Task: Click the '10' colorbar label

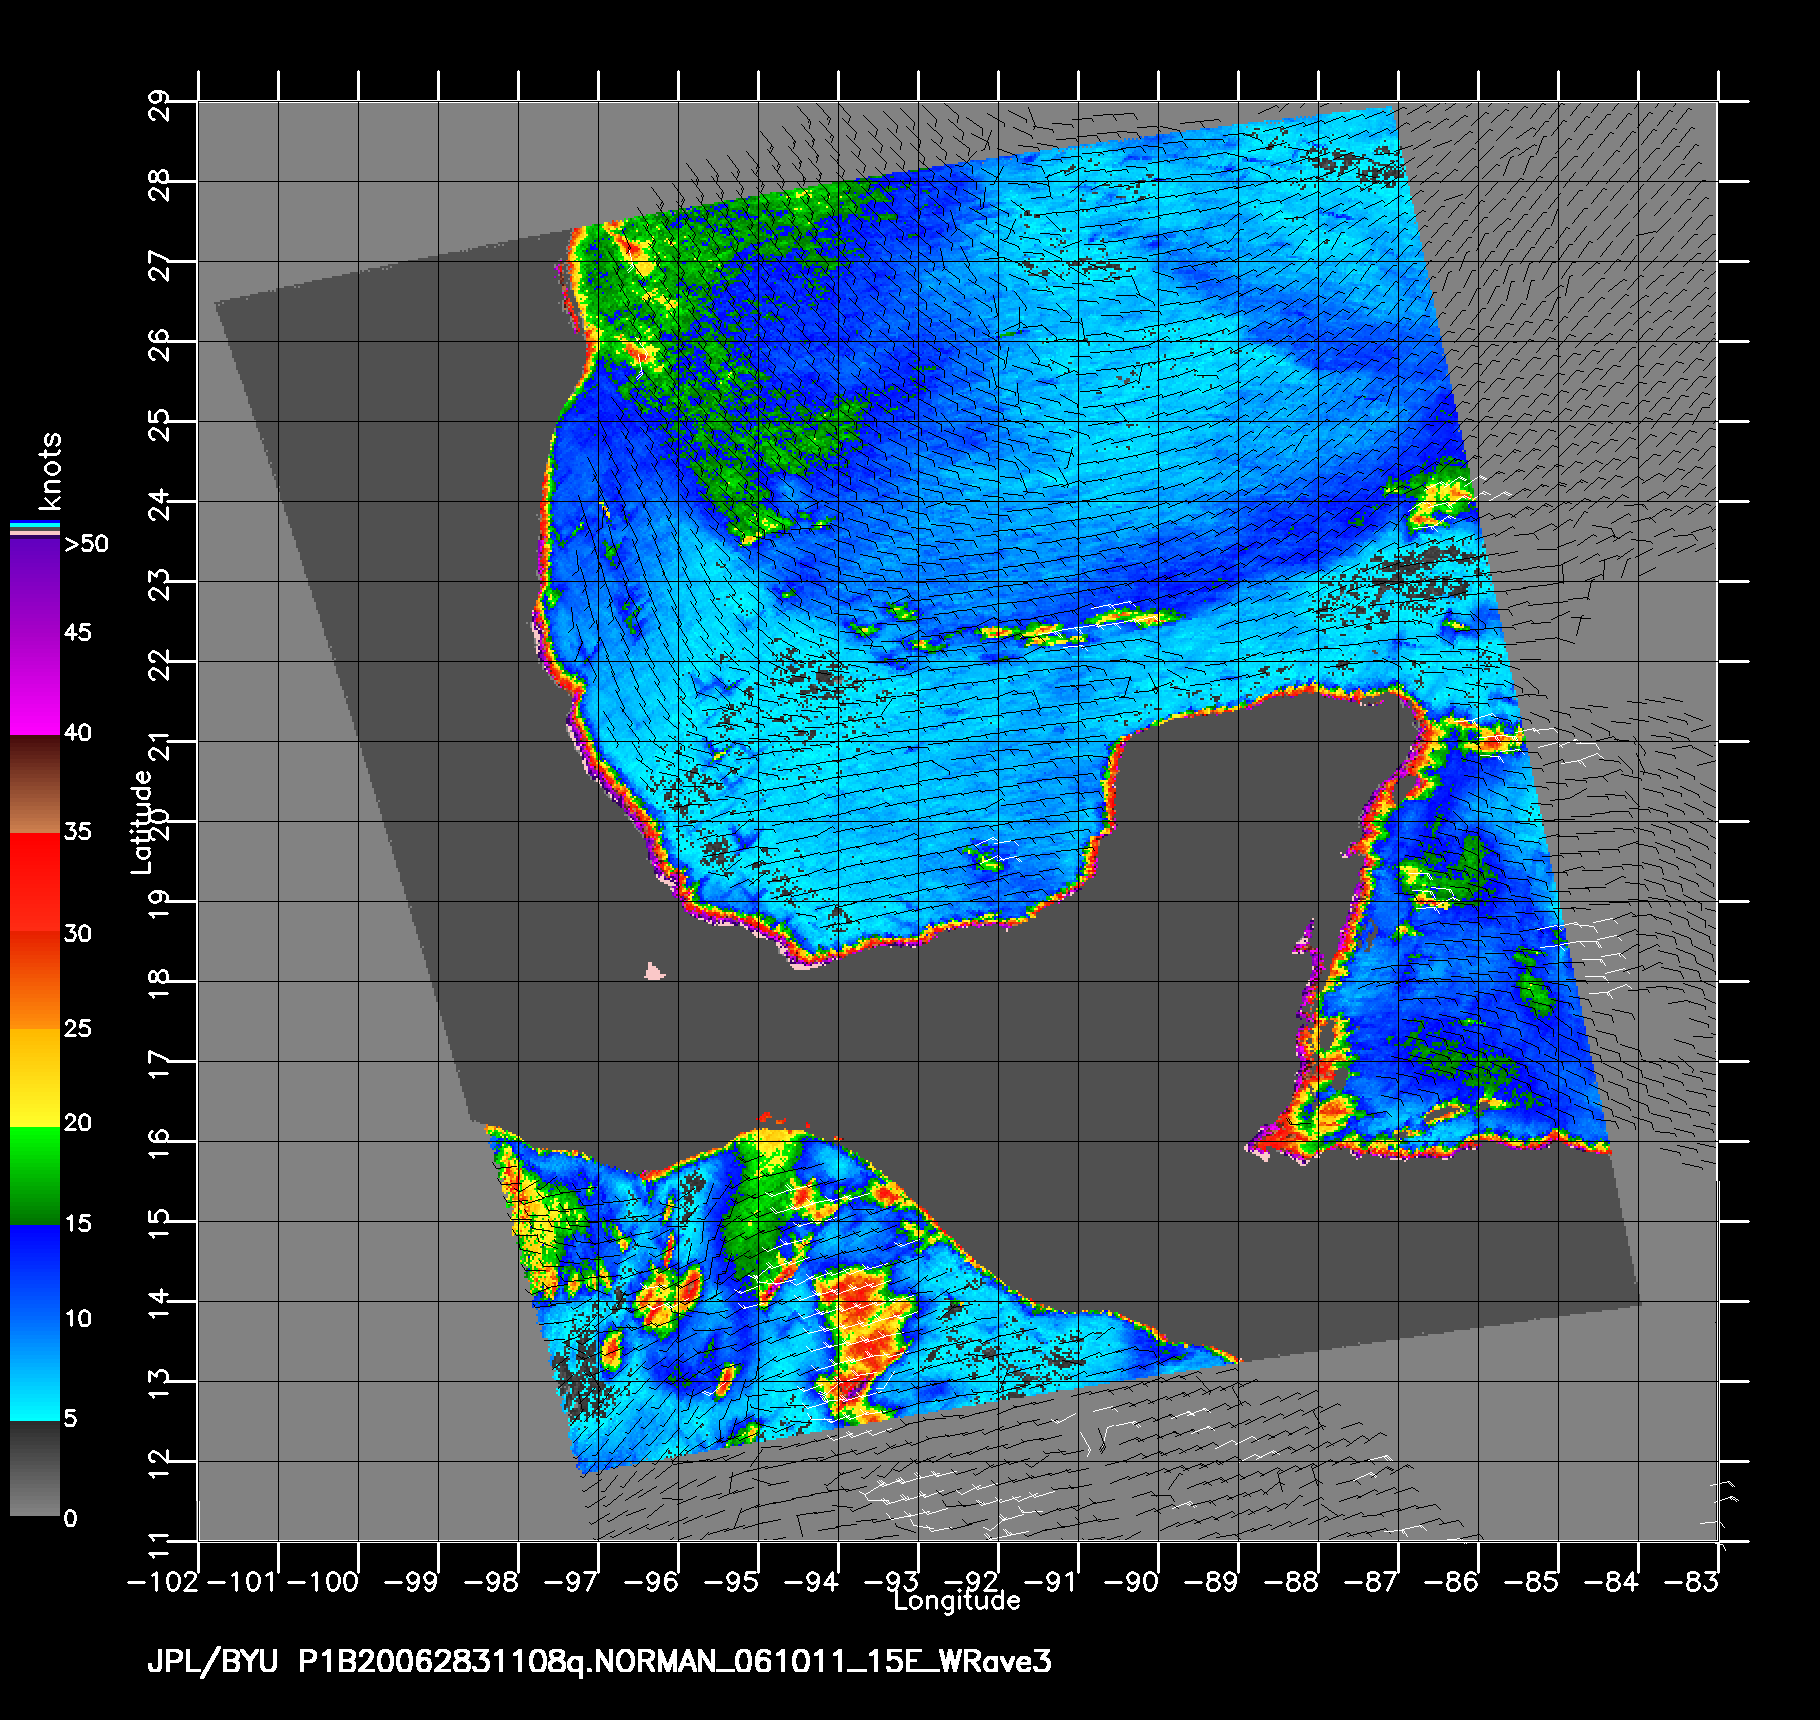Action: pos(78,1318)
